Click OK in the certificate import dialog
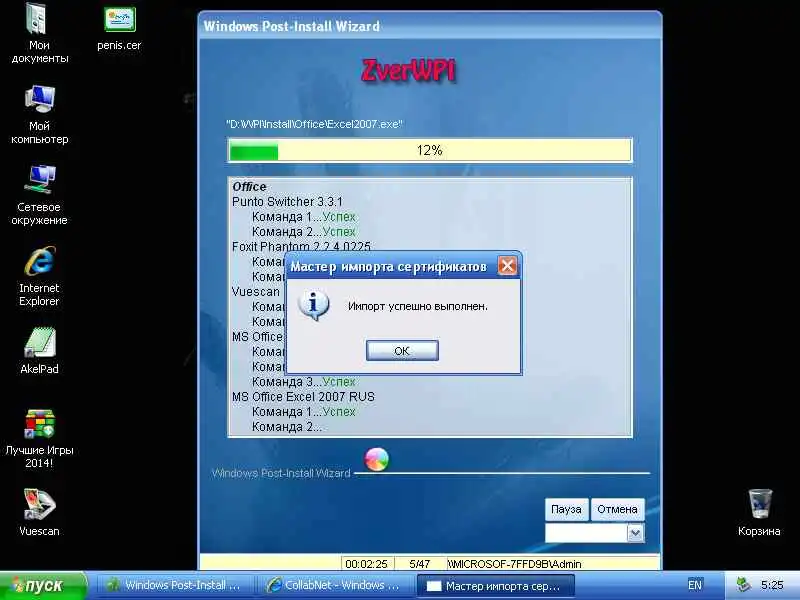 402,351
